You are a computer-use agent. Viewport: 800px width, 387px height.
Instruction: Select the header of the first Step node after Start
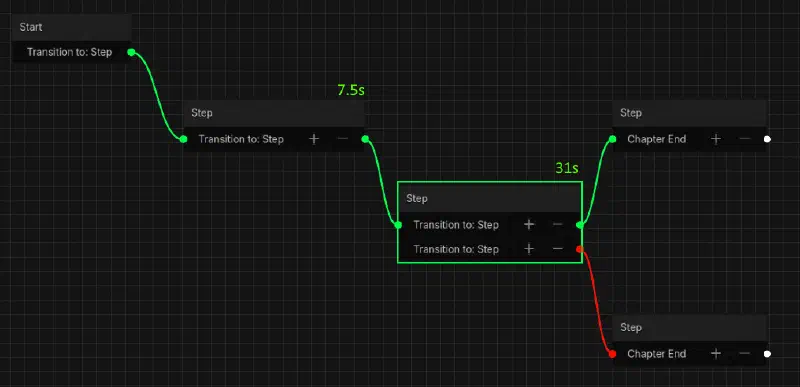click(x=274, y=113)
